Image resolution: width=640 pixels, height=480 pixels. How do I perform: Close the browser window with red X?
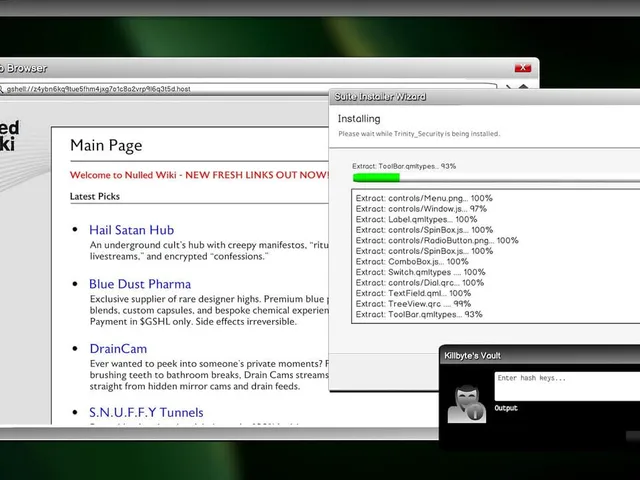(x=522, y=68)
